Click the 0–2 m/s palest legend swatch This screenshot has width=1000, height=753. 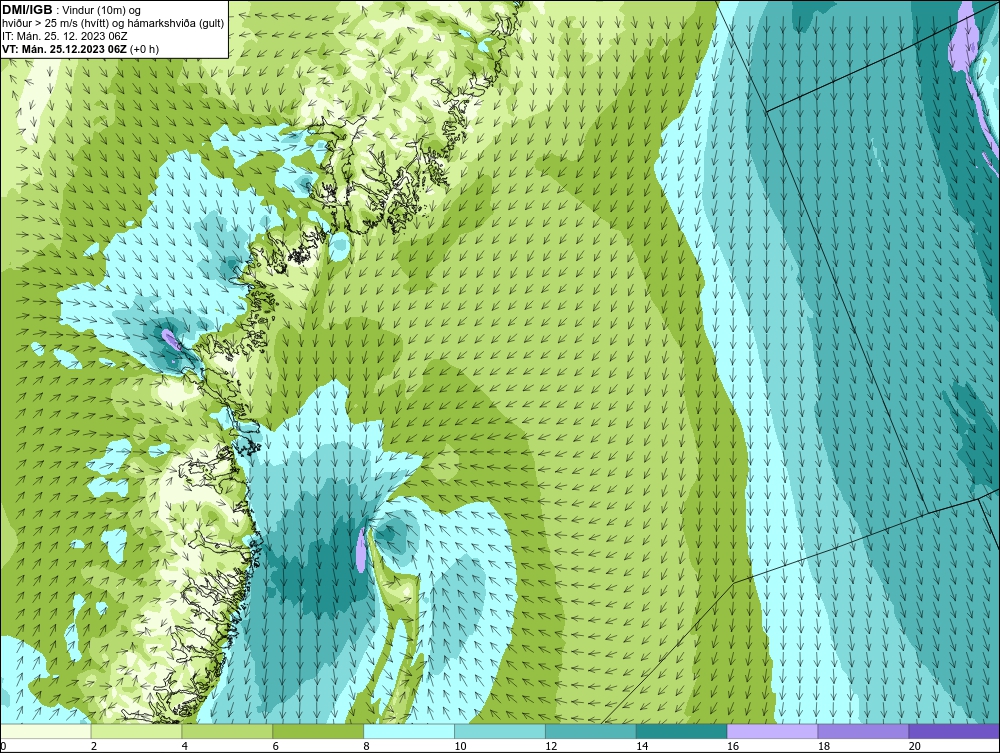[46, 731]
